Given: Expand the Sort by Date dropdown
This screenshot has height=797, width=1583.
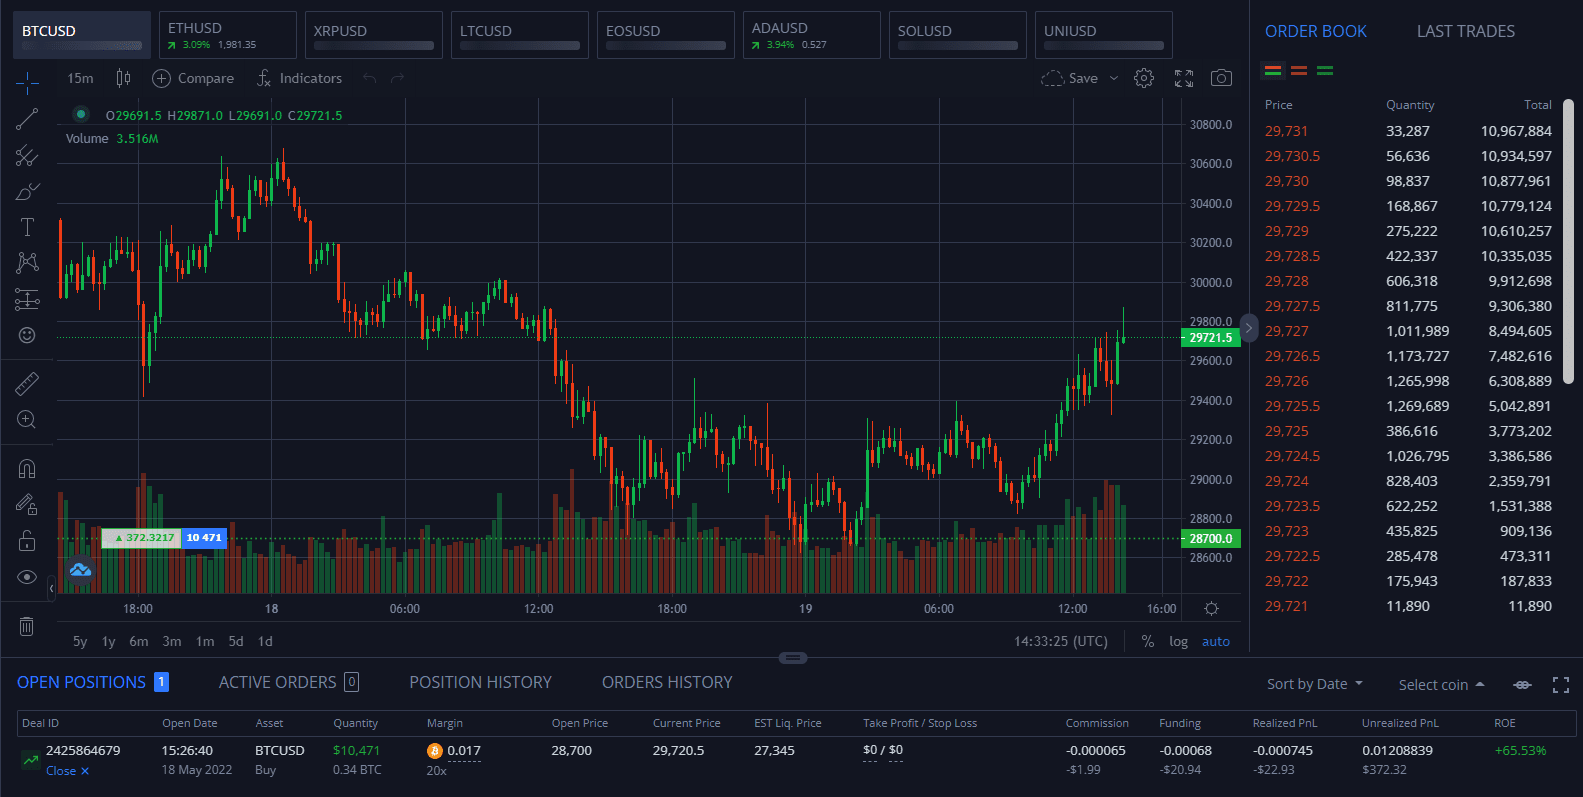Looking at the screenshot, I should click(x=1314, y=684).
